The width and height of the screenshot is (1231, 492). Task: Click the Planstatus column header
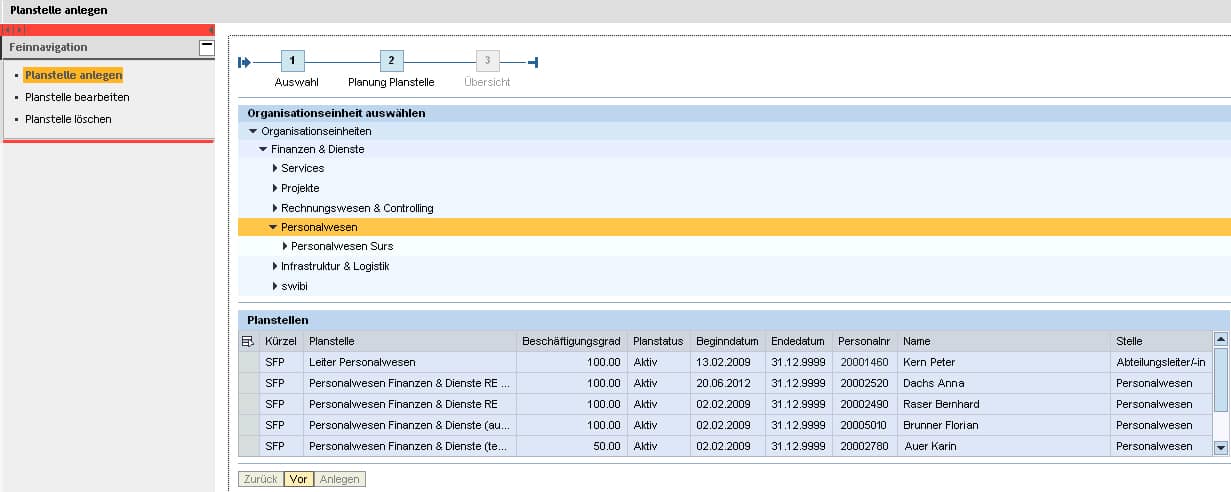(658, 341)
